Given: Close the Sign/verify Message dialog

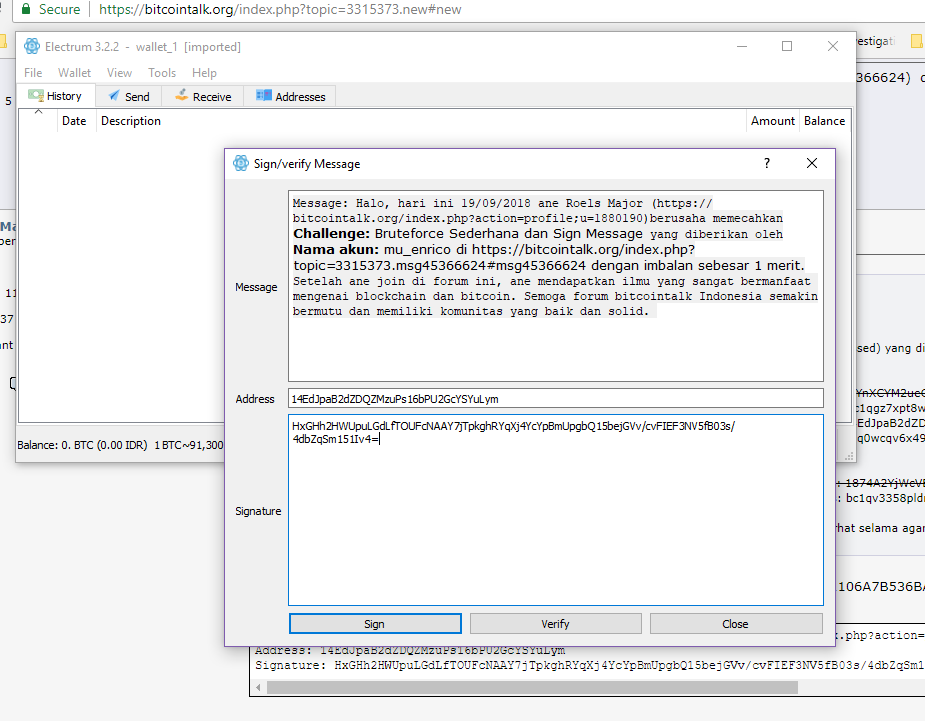Looking at the screenshot, I should point(812,163).
